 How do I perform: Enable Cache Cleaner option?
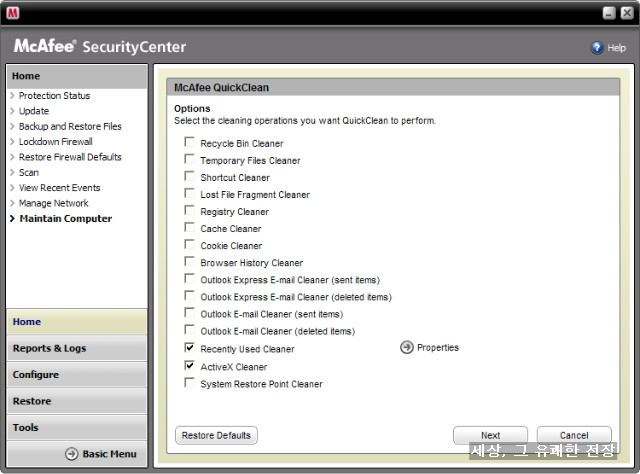point(189,227)
